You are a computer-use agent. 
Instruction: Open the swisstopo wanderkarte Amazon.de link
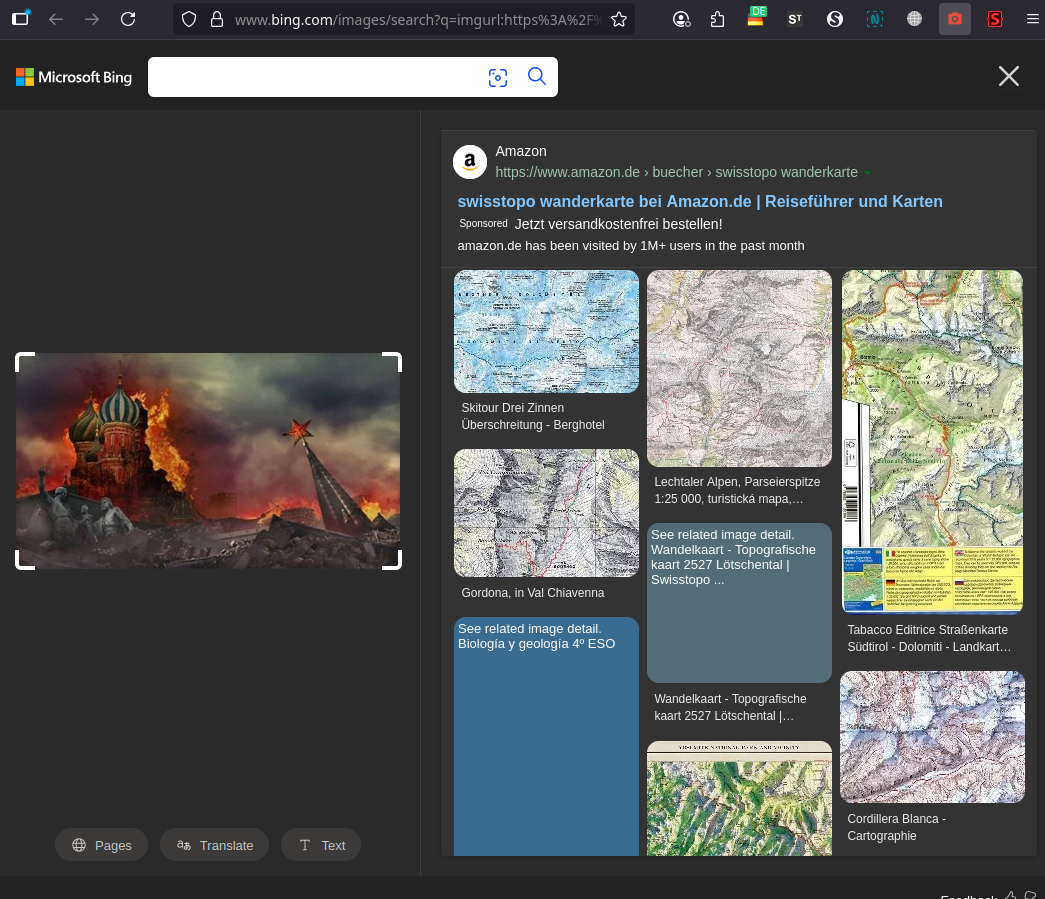point(699,201)
